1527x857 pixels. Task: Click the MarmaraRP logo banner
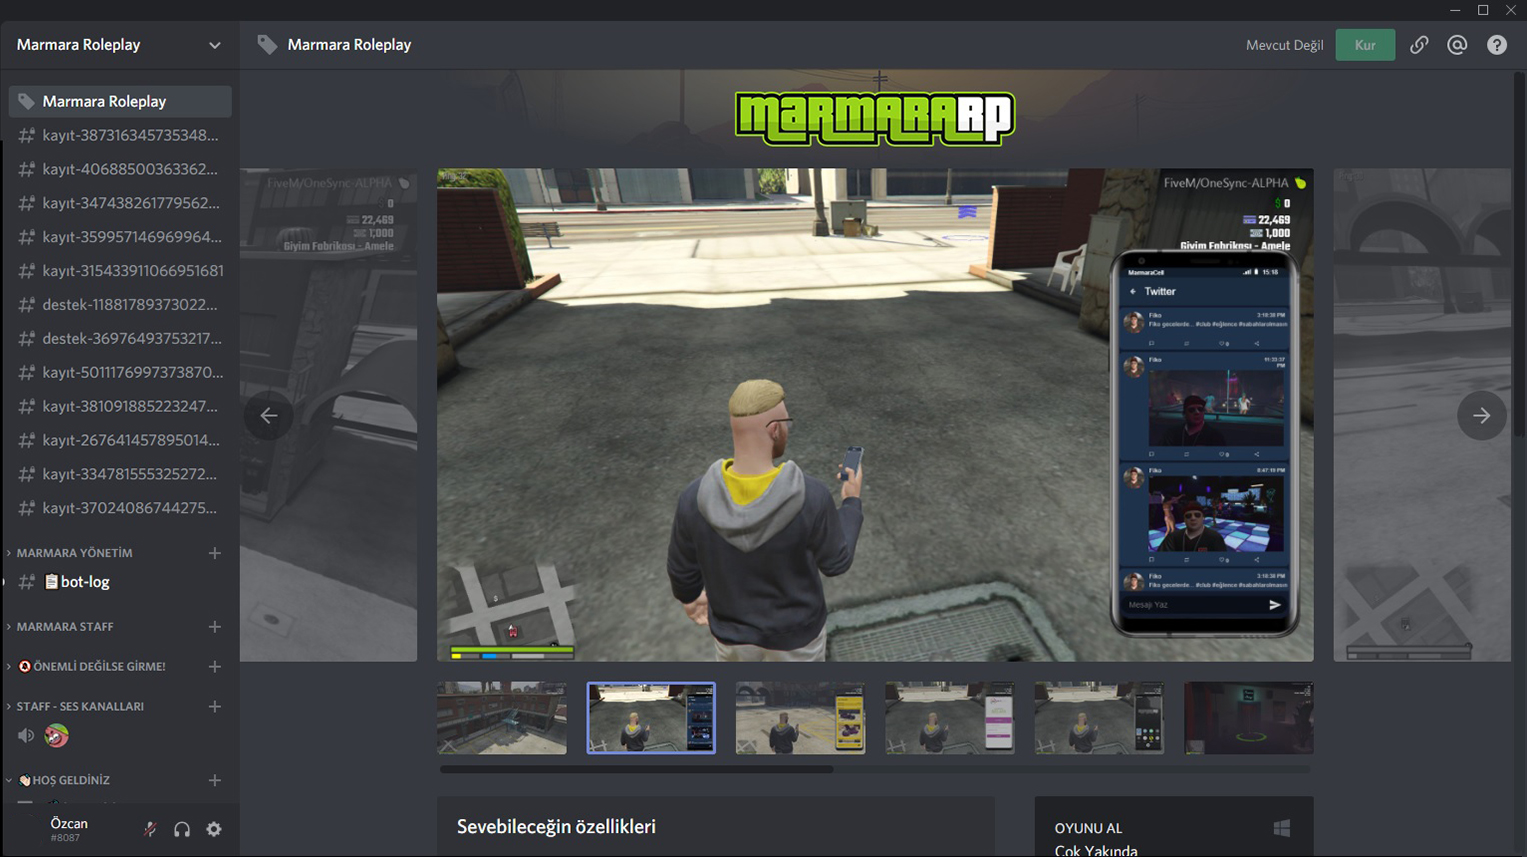pos(875,119)
